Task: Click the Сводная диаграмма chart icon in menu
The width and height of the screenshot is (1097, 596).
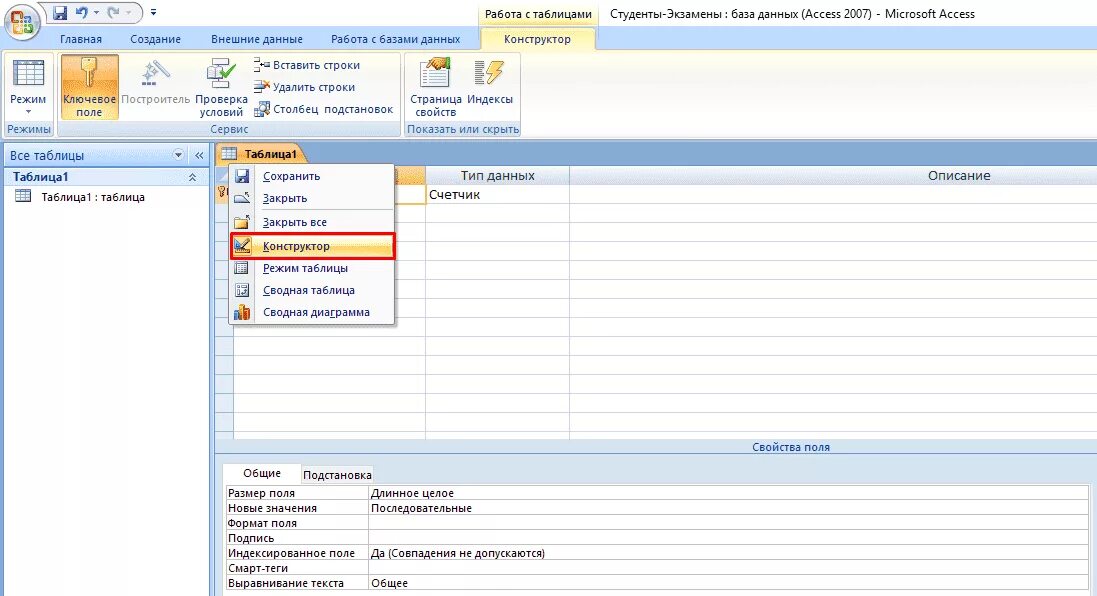Action: tap(242, 313)
